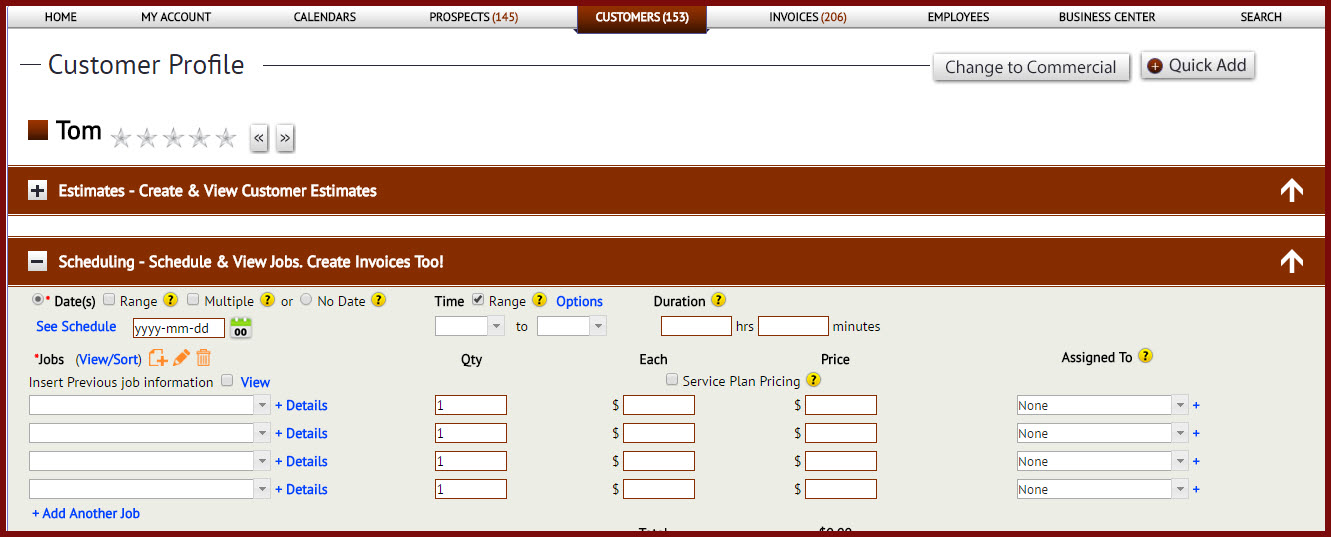Expand the Estimates section
1331x537 pixels.
coord(37,190)
